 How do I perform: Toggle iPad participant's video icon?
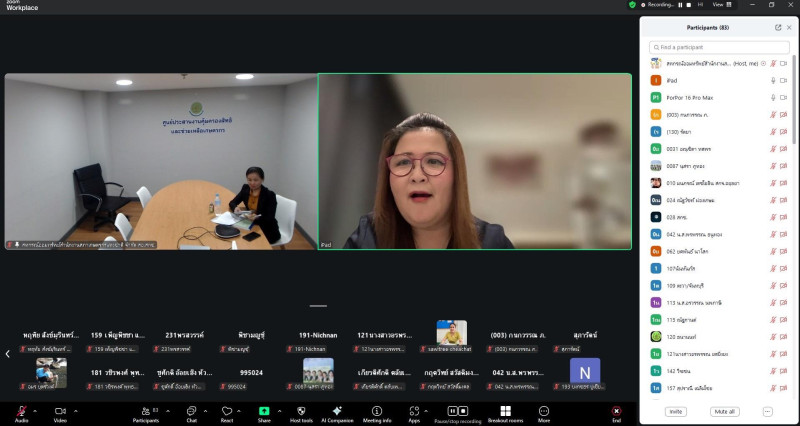784,81
